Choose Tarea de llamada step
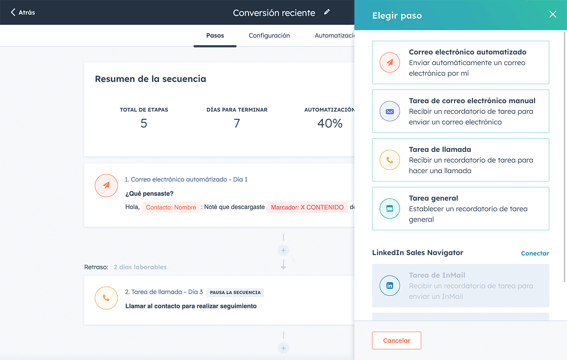Viewport: 567px width, 360px height. (460, 160)
